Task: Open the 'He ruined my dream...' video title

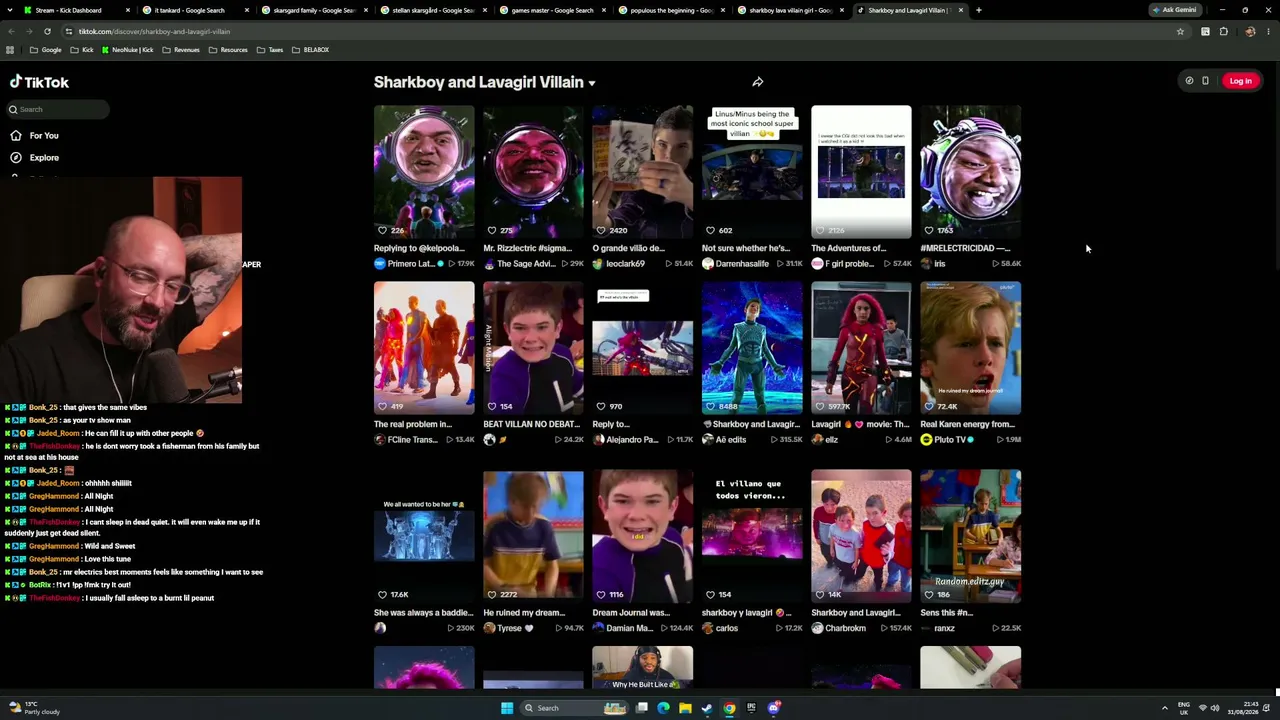Action: pyautogui.click(x=524, y=613)
